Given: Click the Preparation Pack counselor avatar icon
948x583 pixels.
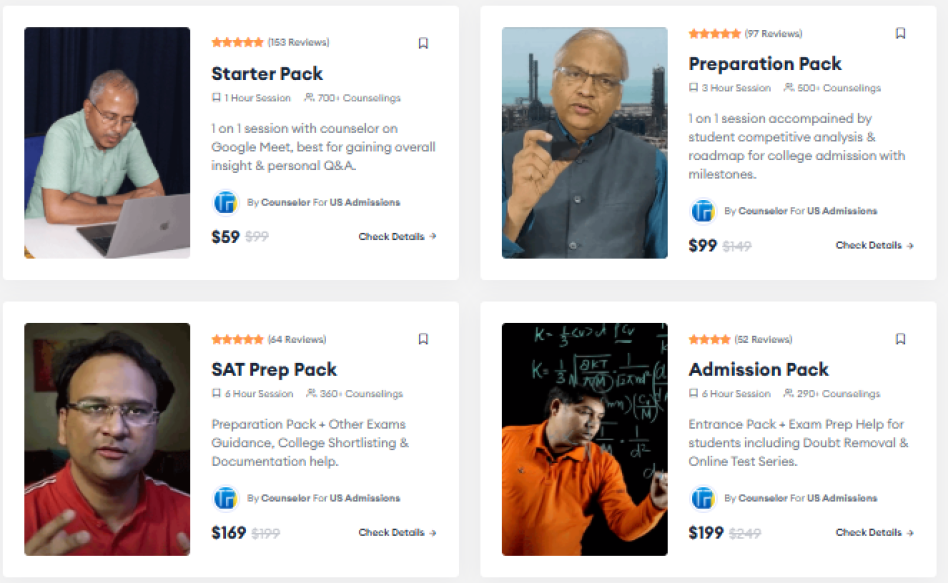Looking at the screenshot, I should (x=703, y=211).
